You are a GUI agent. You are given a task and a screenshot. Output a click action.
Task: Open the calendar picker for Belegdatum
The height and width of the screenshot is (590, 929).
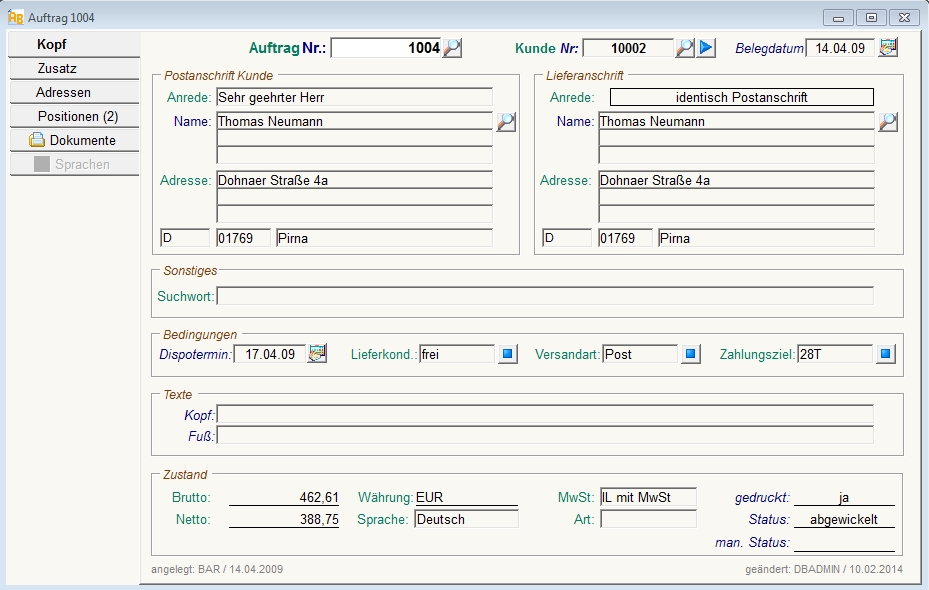888,48
